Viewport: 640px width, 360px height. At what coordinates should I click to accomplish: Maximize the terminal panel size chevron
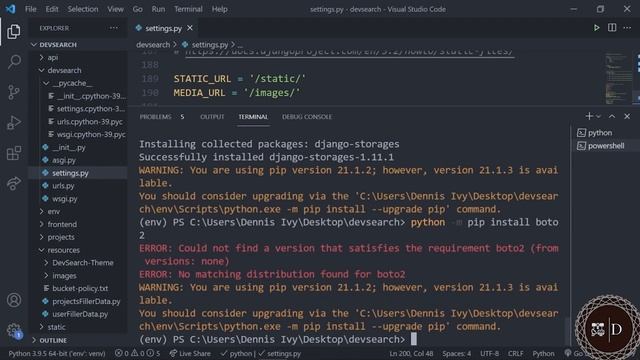pos(612,116)
